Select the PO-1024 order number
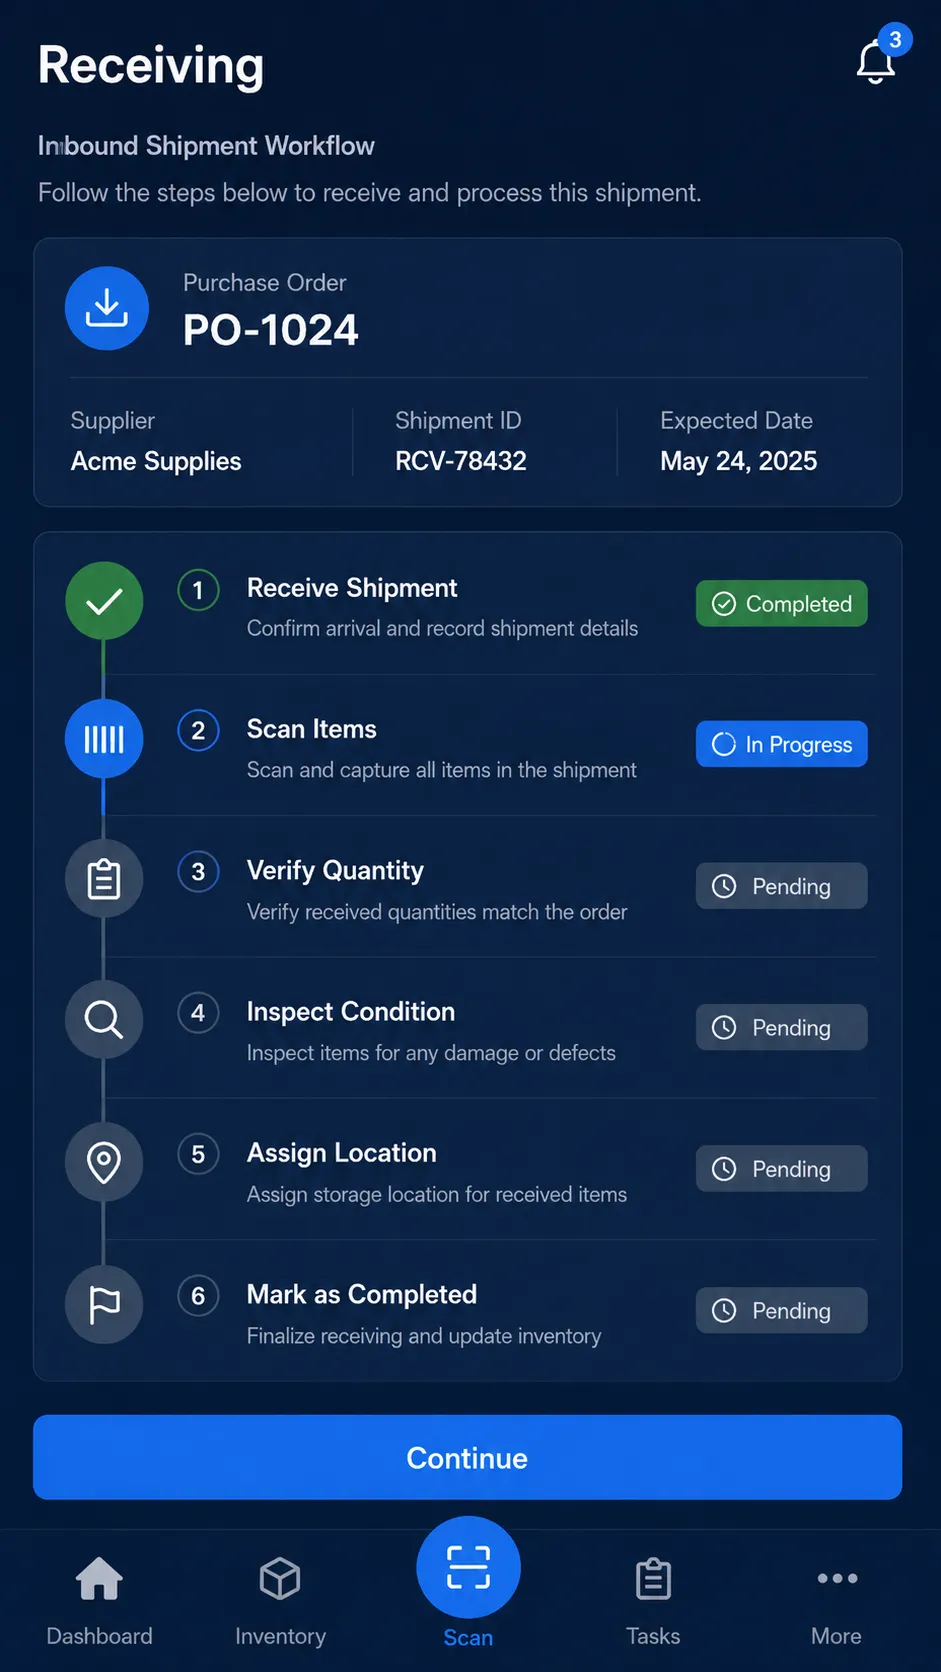 pos(271,330)
